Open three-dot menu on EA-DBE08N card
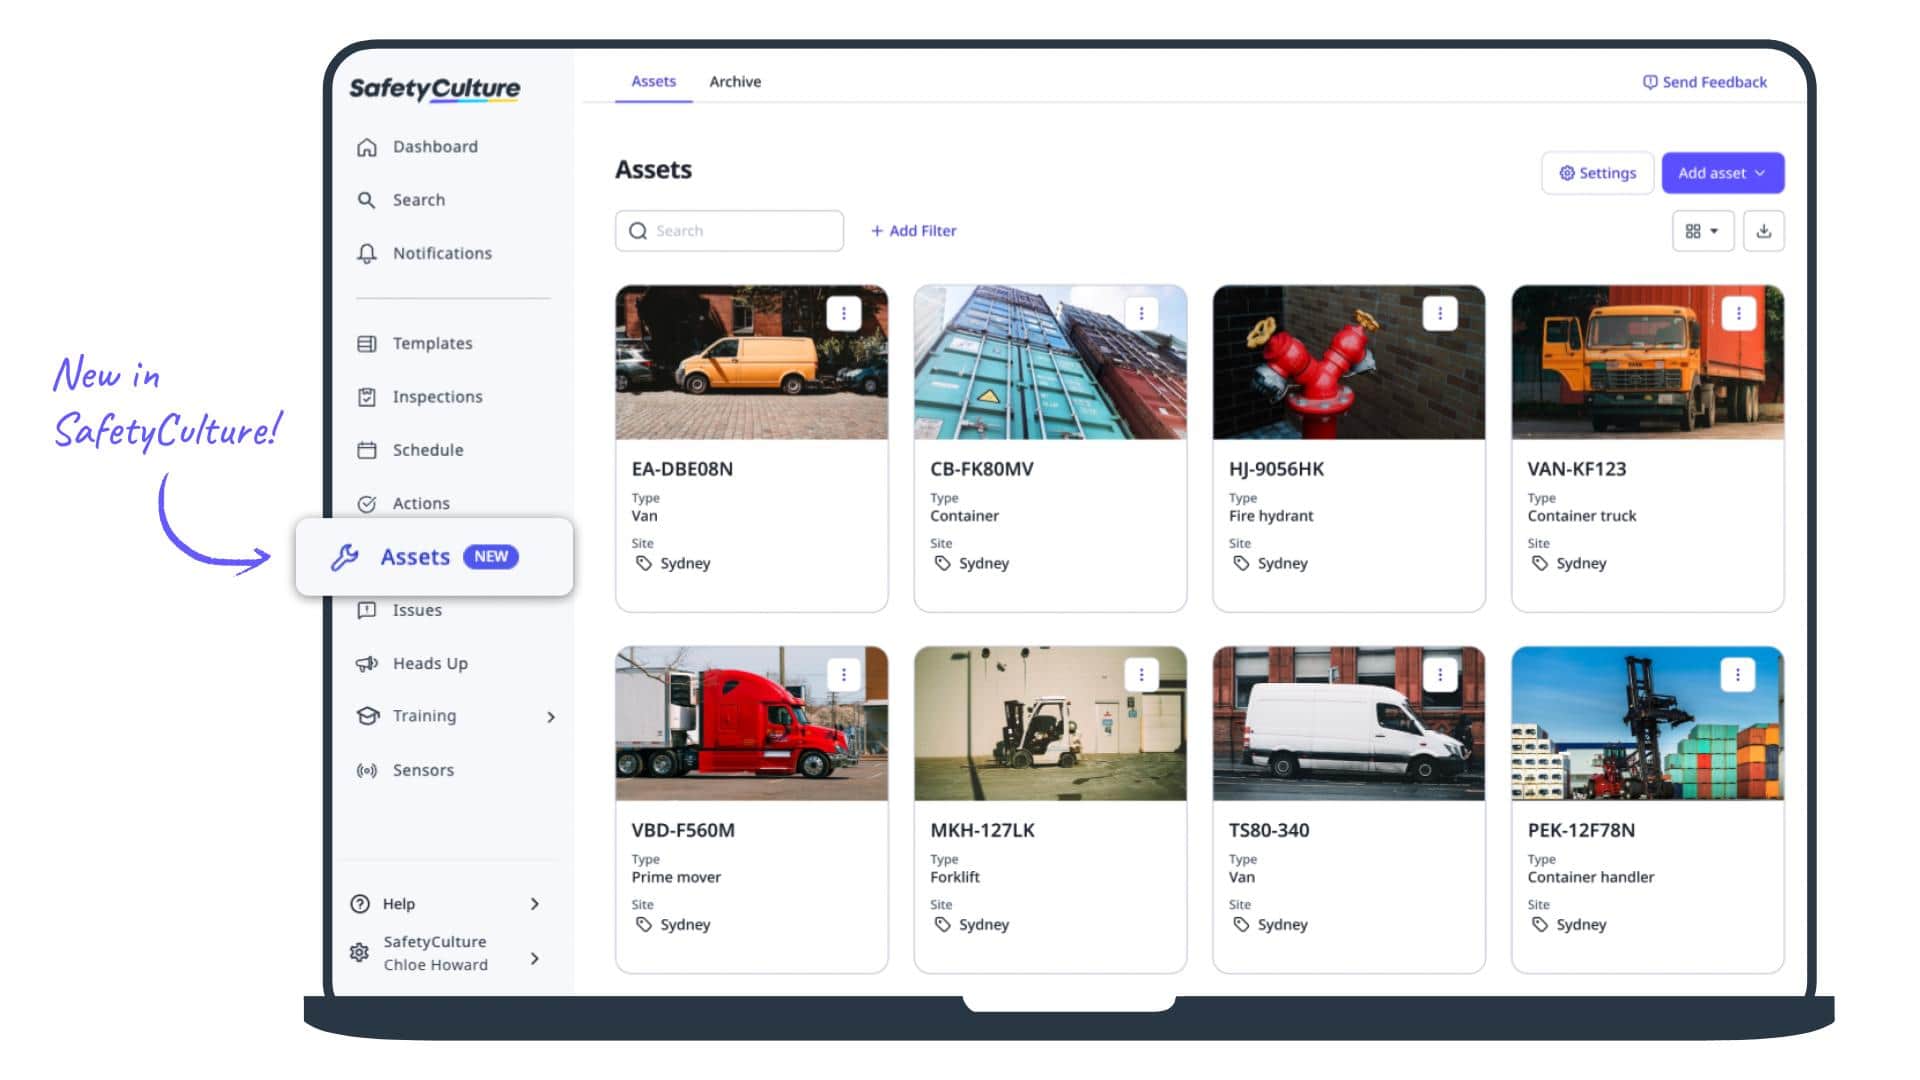Viewport: 1920px width, 1080px height. pyautogui.click(x=843, y=313)
